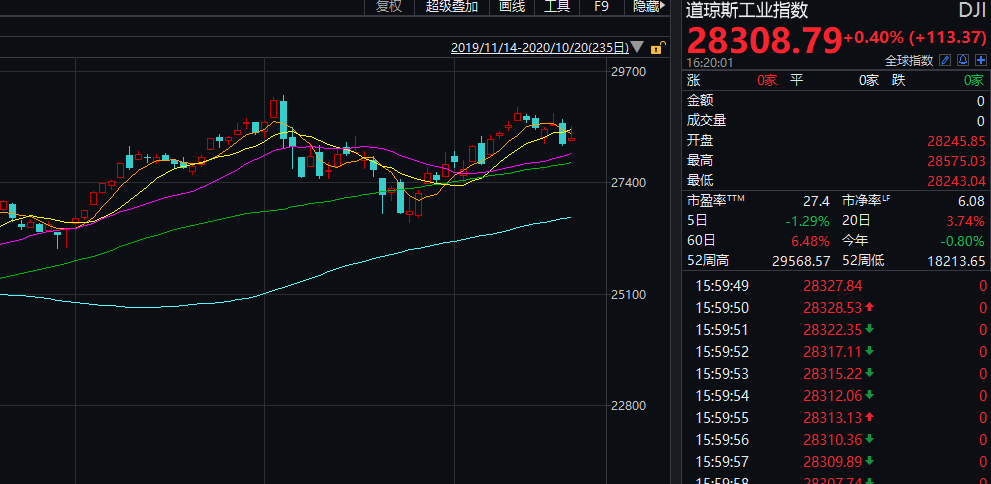Open the 工具 toolbar menu
Viewport: 991px width, 484px height.
[x=557, y=7]
